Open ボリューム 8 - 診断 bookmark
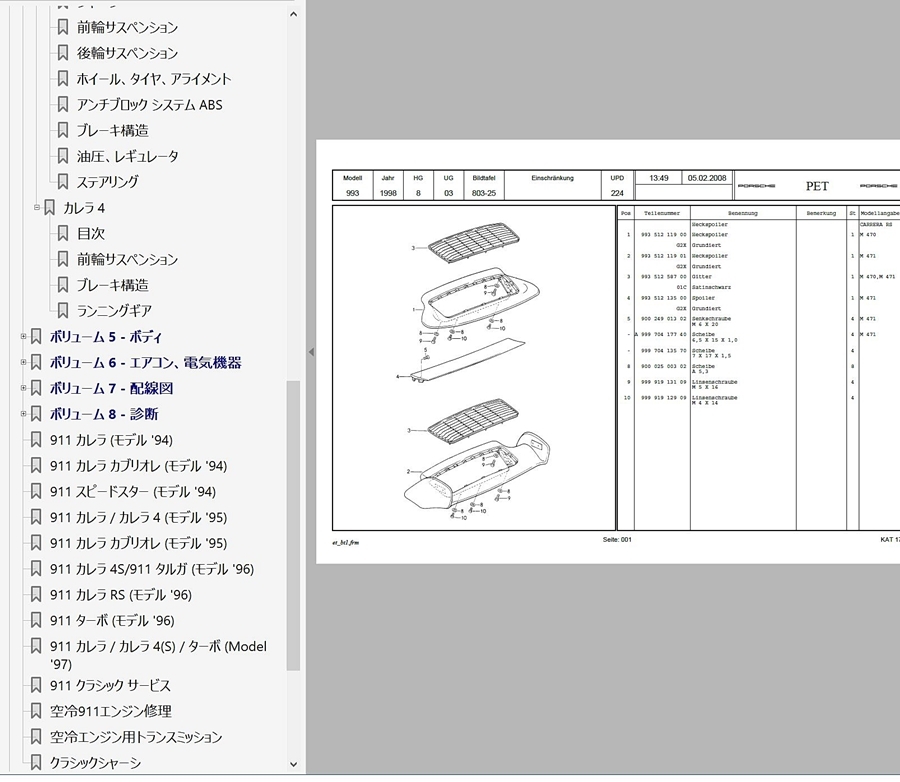This screenshot has width=900, height=782. [104, 414]
